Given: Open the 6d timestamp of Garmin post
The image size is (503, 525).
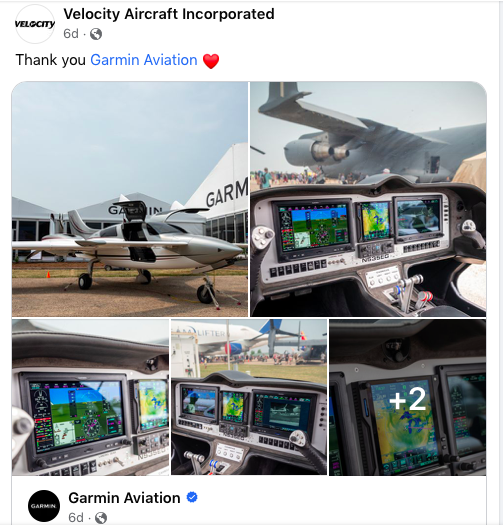Looking at the screenshot, I should [x=76, y=517].
